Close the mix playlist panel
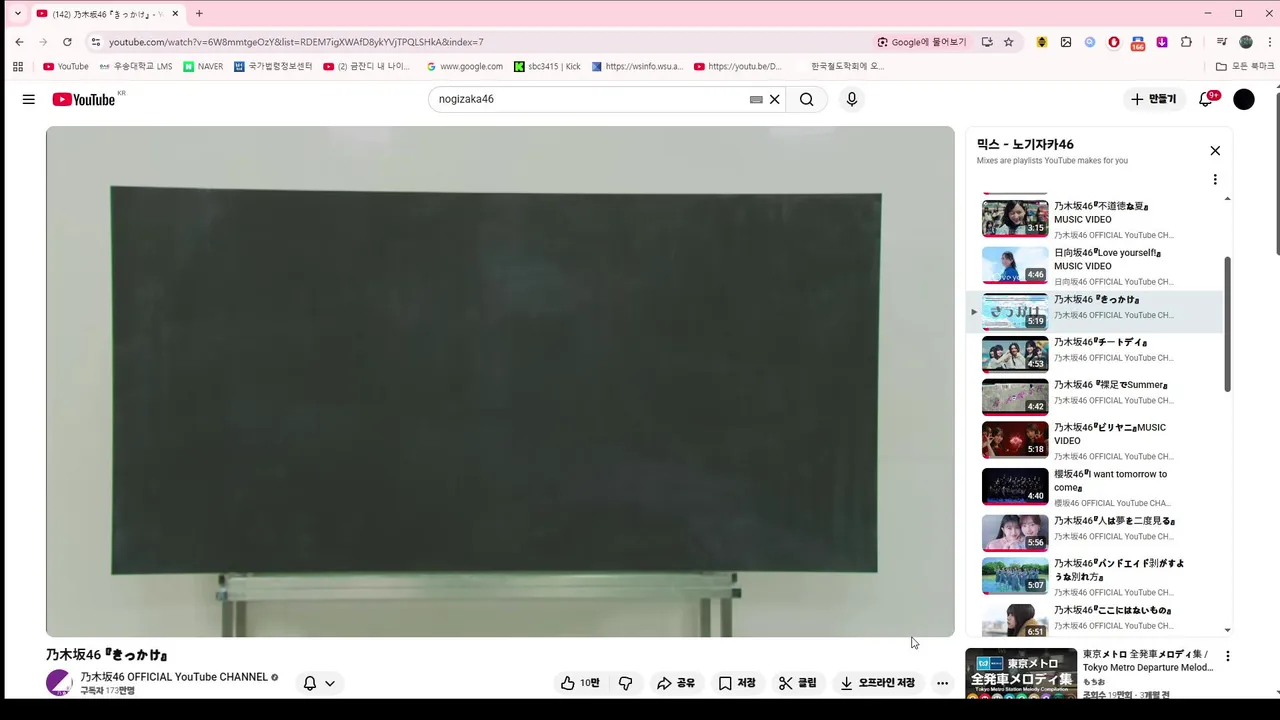Image resolution: width=1280 pixels, height=720 pixels. pos(1215,151)
